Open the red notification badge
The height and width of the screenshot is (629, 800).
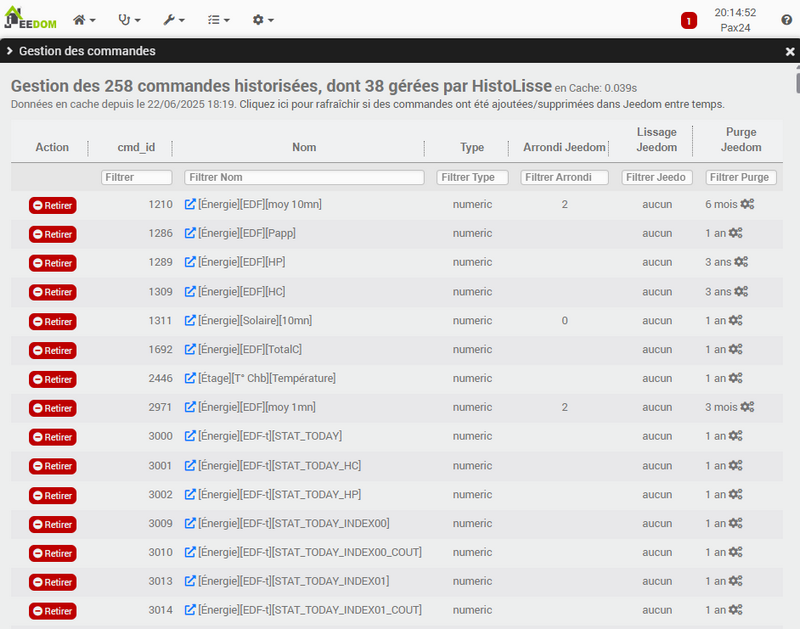[x=689, y=20]
